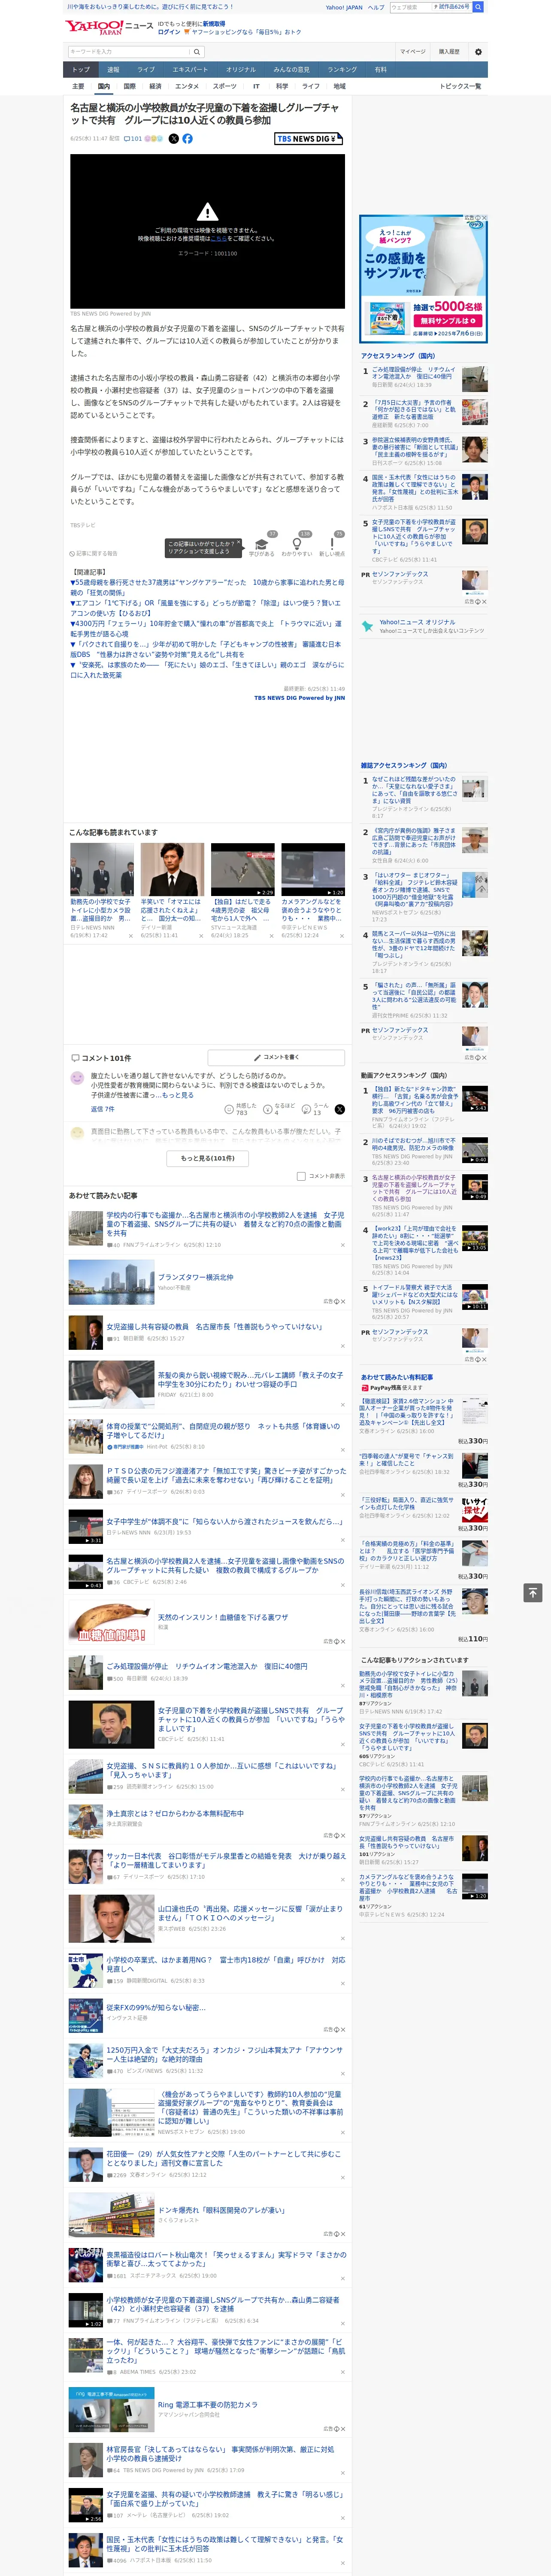Image resolution: width=551 pixels, height=2576 pixels.
Task: Open the スポーツ category tab
Action: [x=225, y=86]
